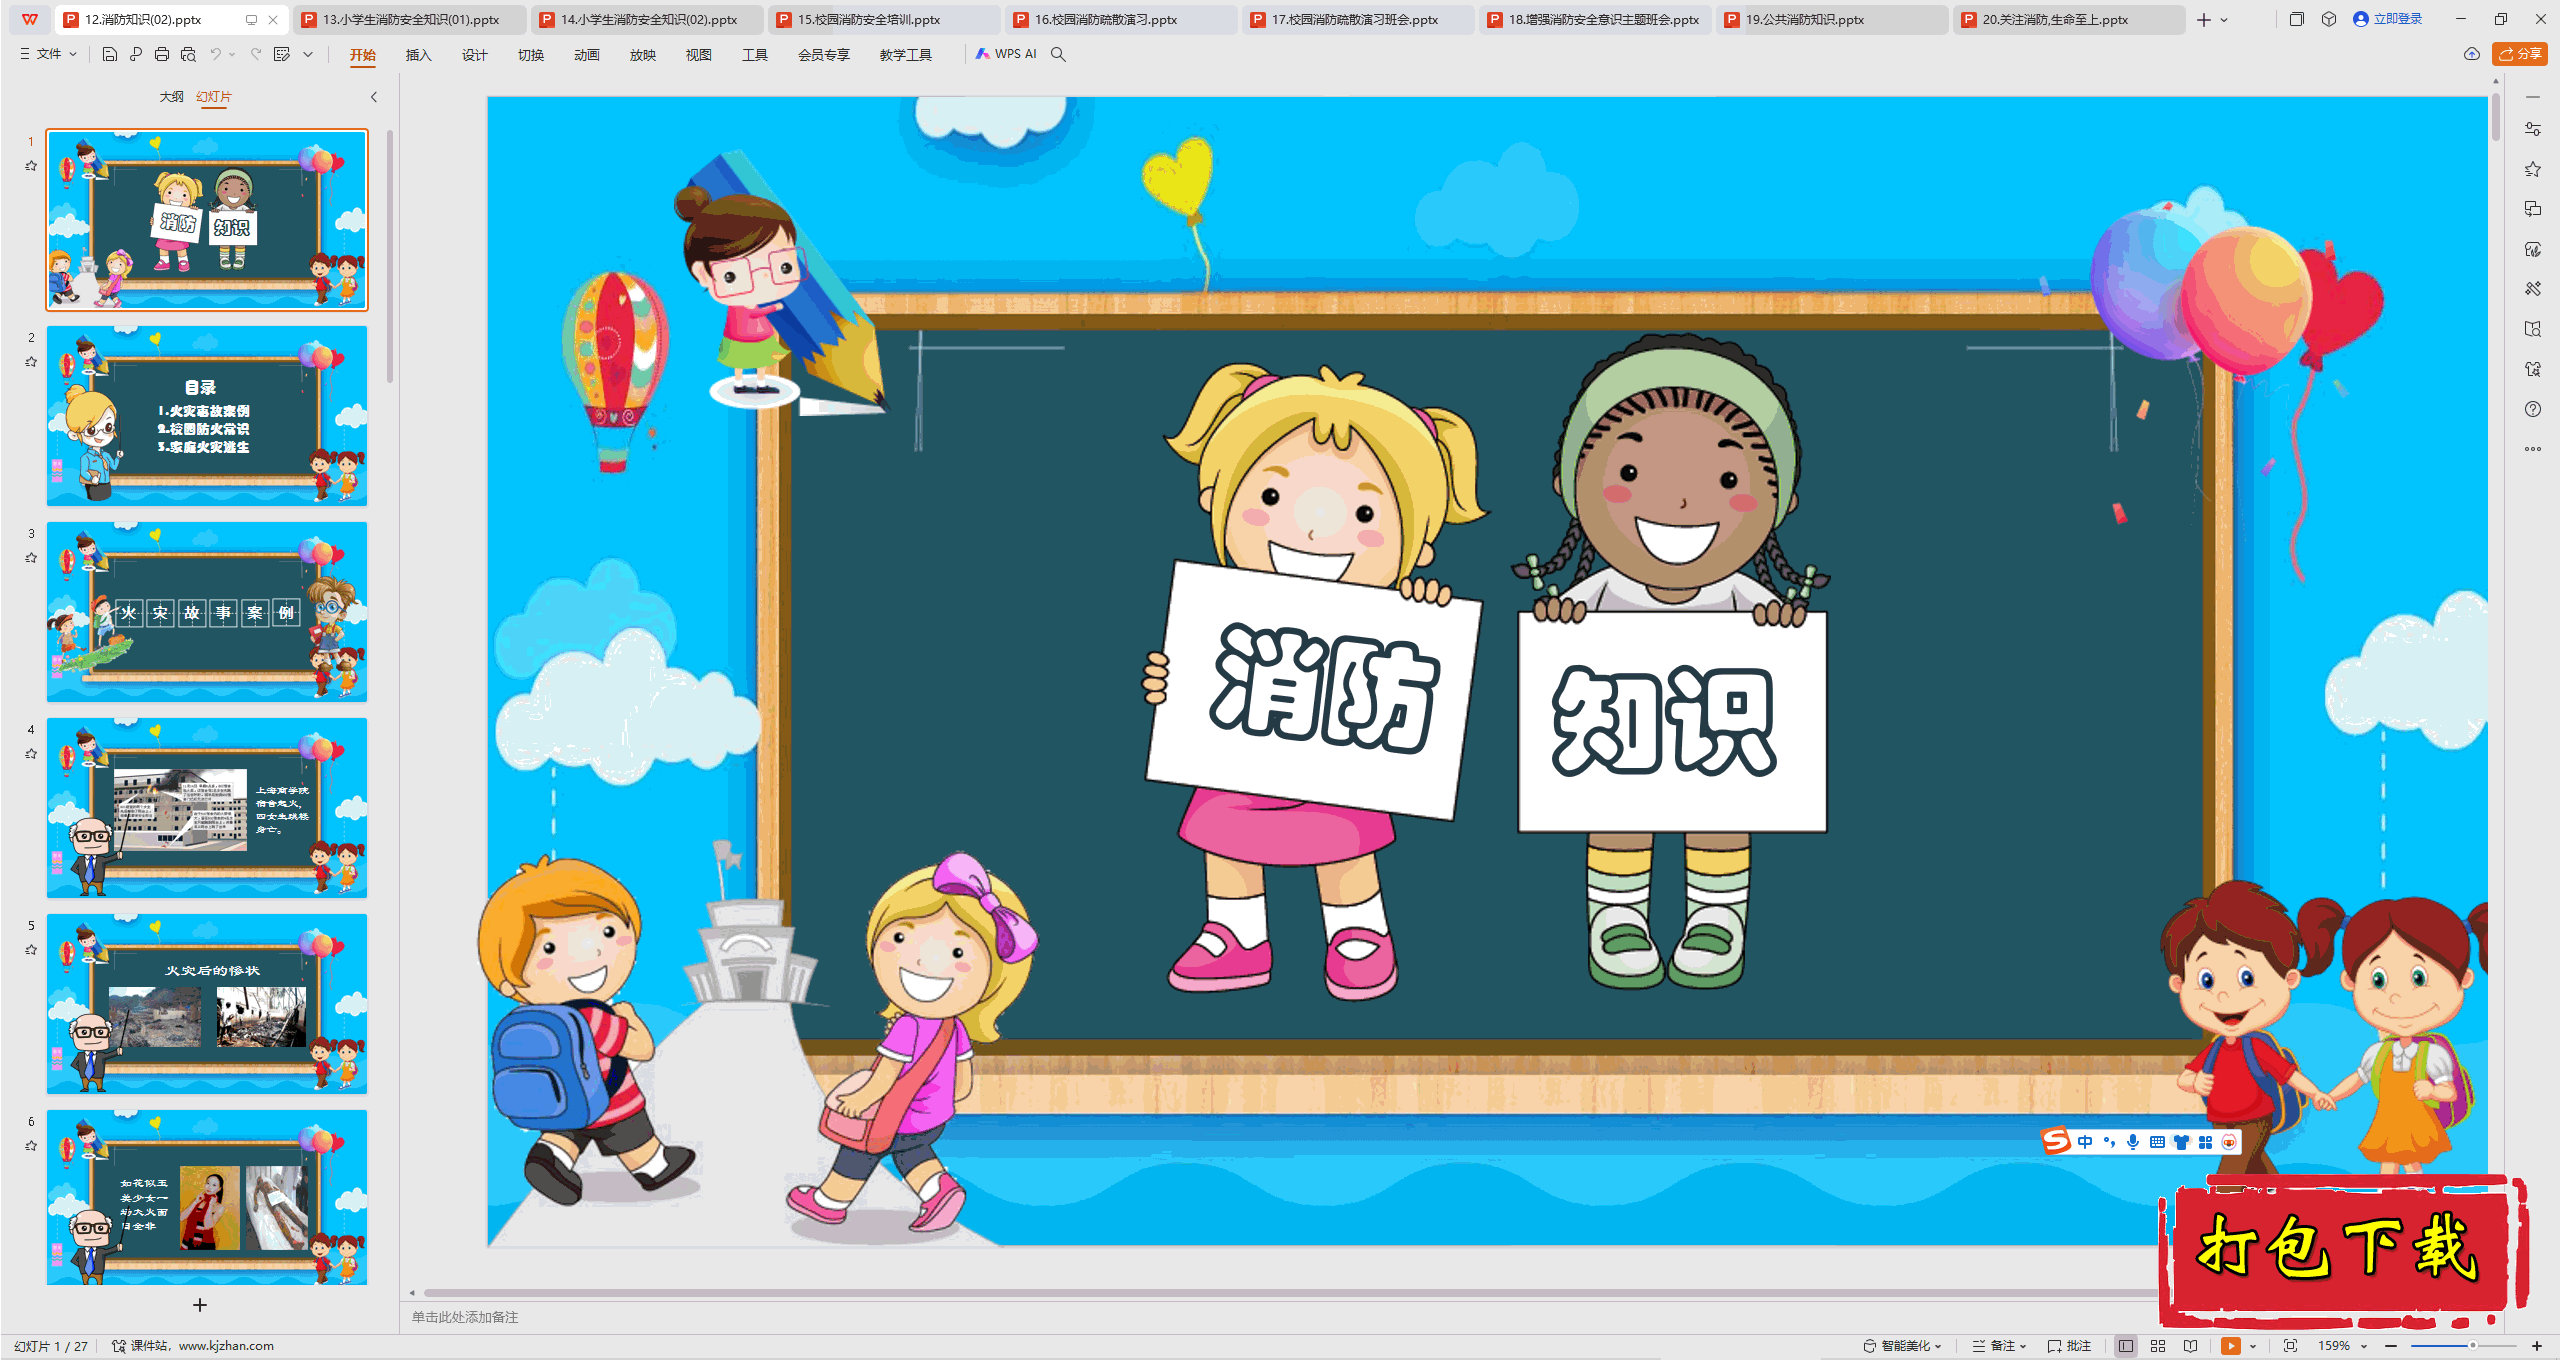Switch to reading view book icon
The image size is (2560, 1360).
point(2190,1346)
